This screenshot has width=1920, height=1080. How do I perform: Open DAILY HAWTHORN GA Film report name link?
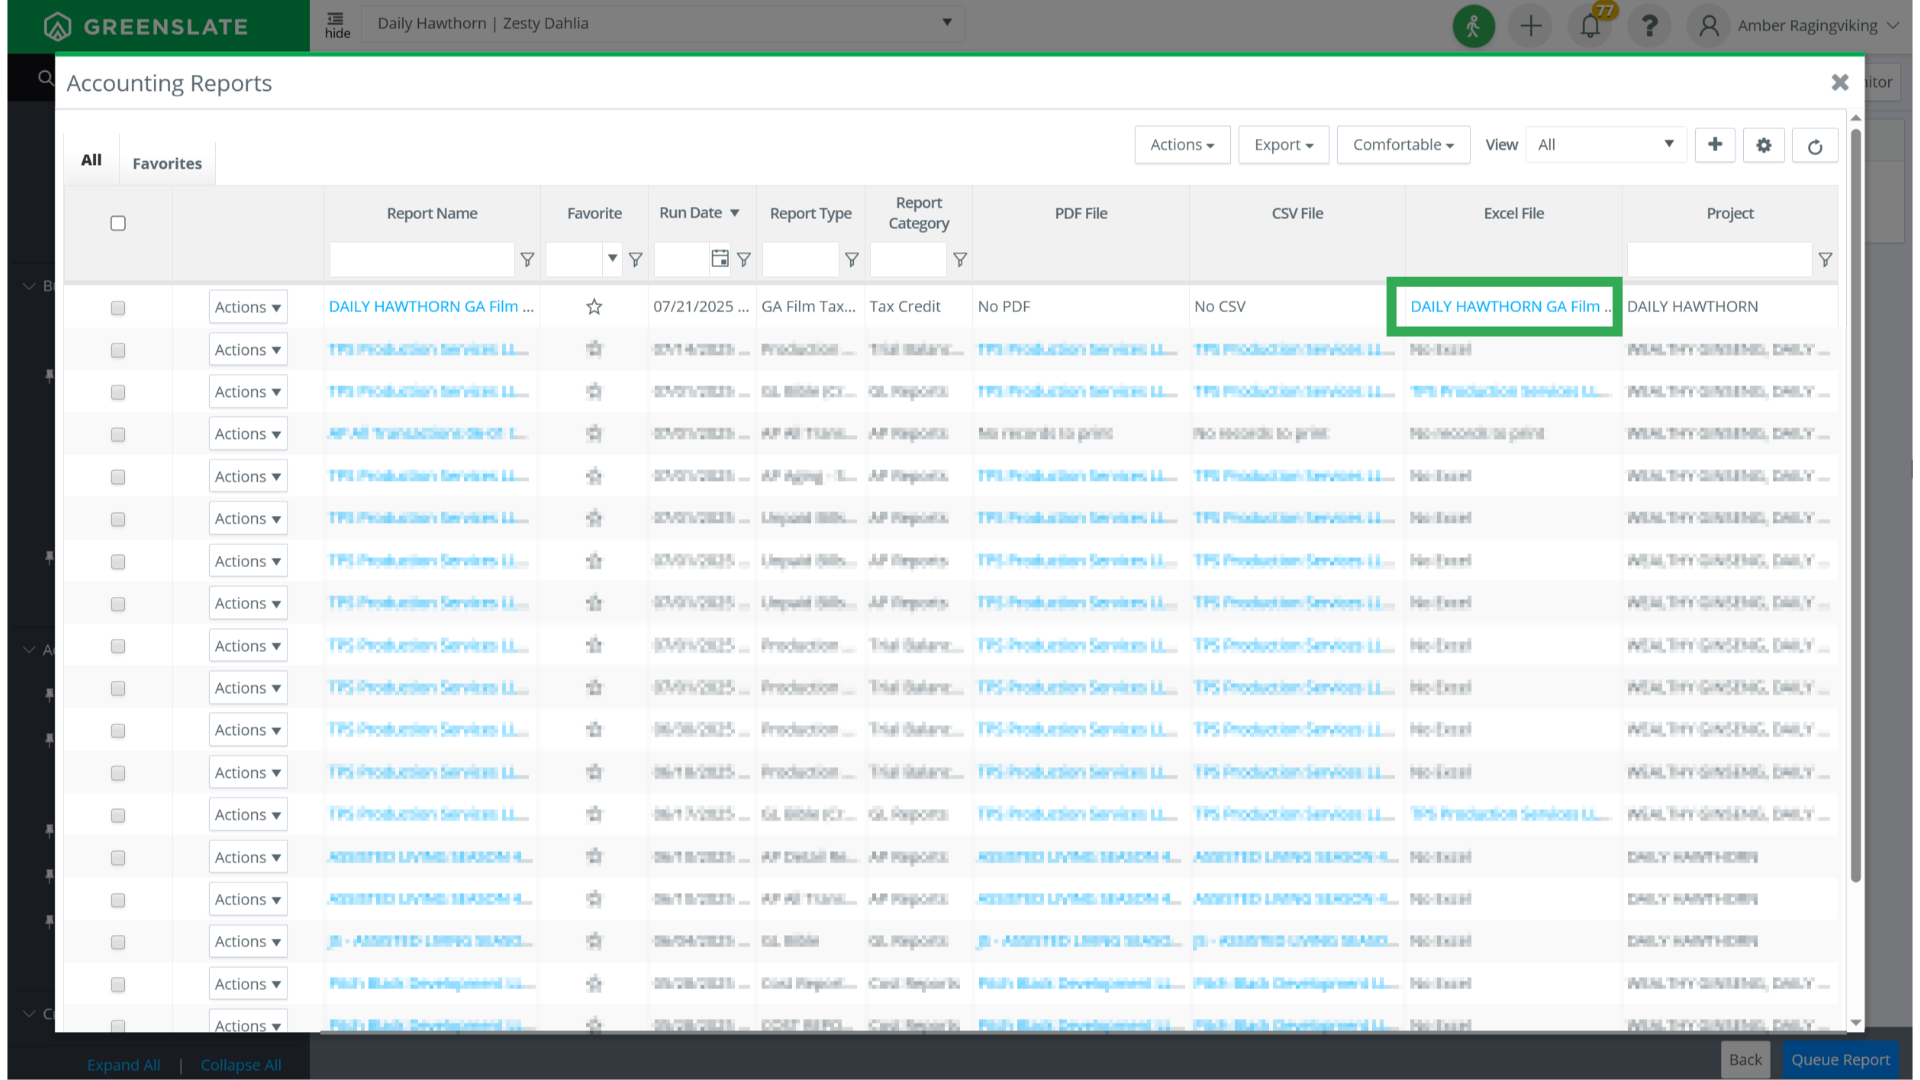click(431, 307)
